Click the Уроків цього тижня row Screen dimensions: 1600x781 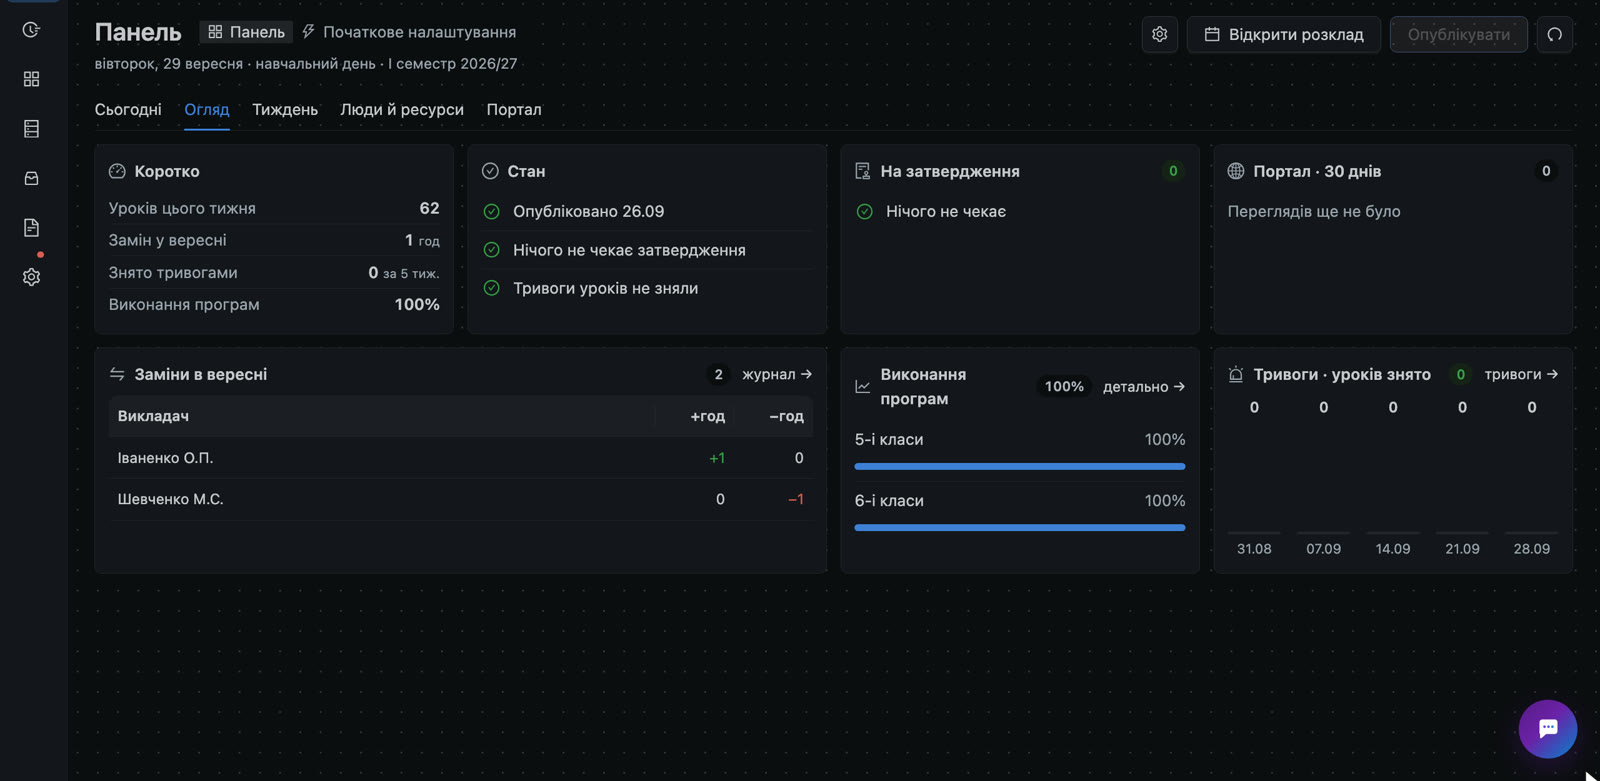[x=274, y=208]
